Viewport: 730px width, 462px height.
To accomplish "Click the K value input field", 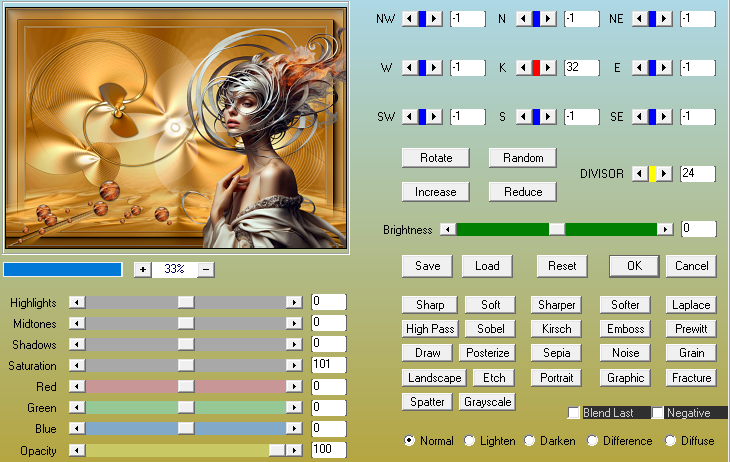I will pos(581,68).
